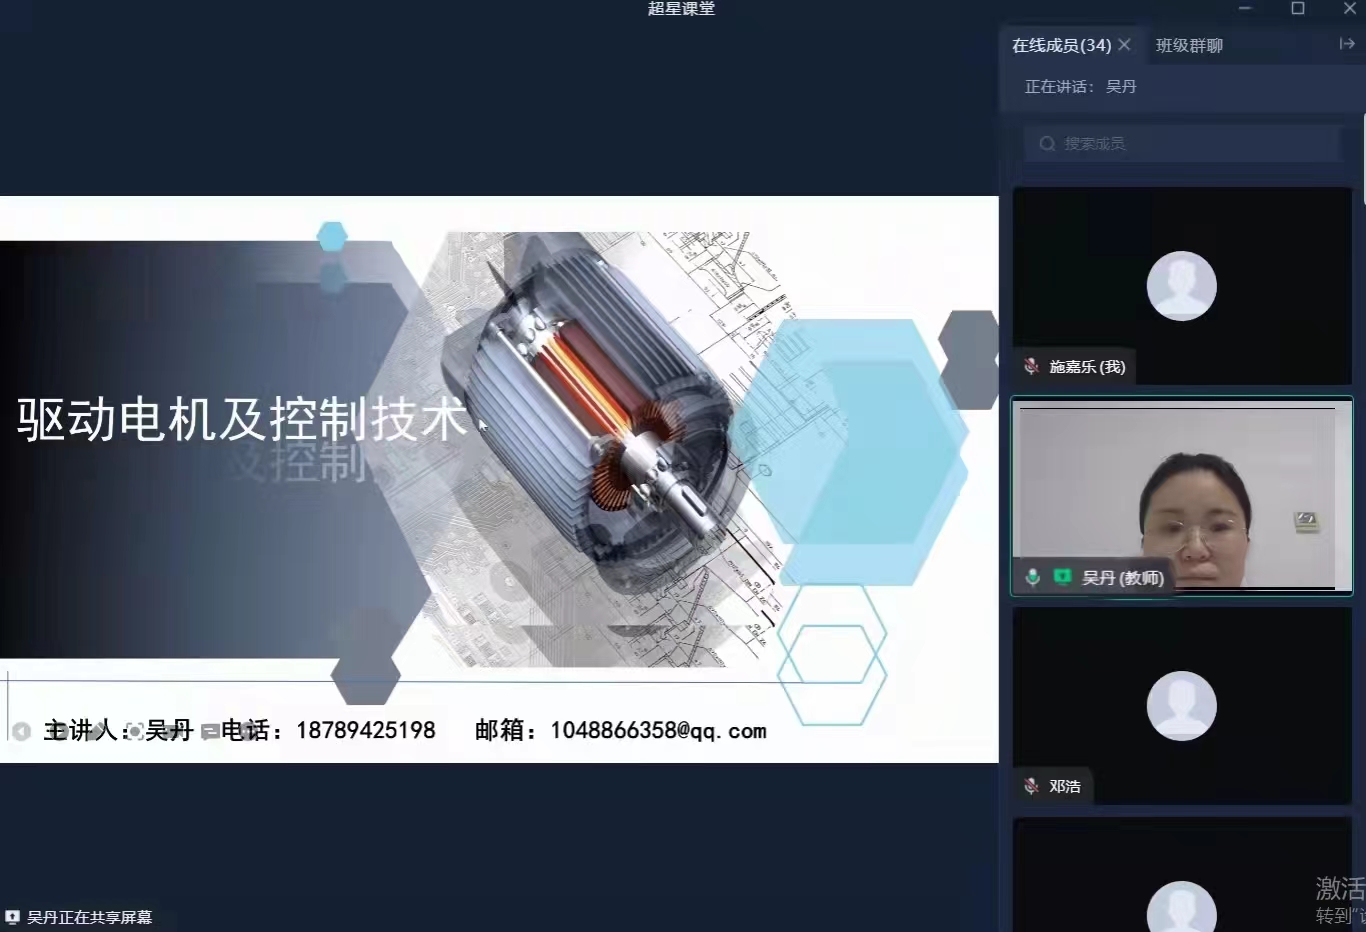Click the screen-sharing status icon at bottom left
Image resolution: width=1366 pixels, height=932 pixels.
[x=13, y=917]
